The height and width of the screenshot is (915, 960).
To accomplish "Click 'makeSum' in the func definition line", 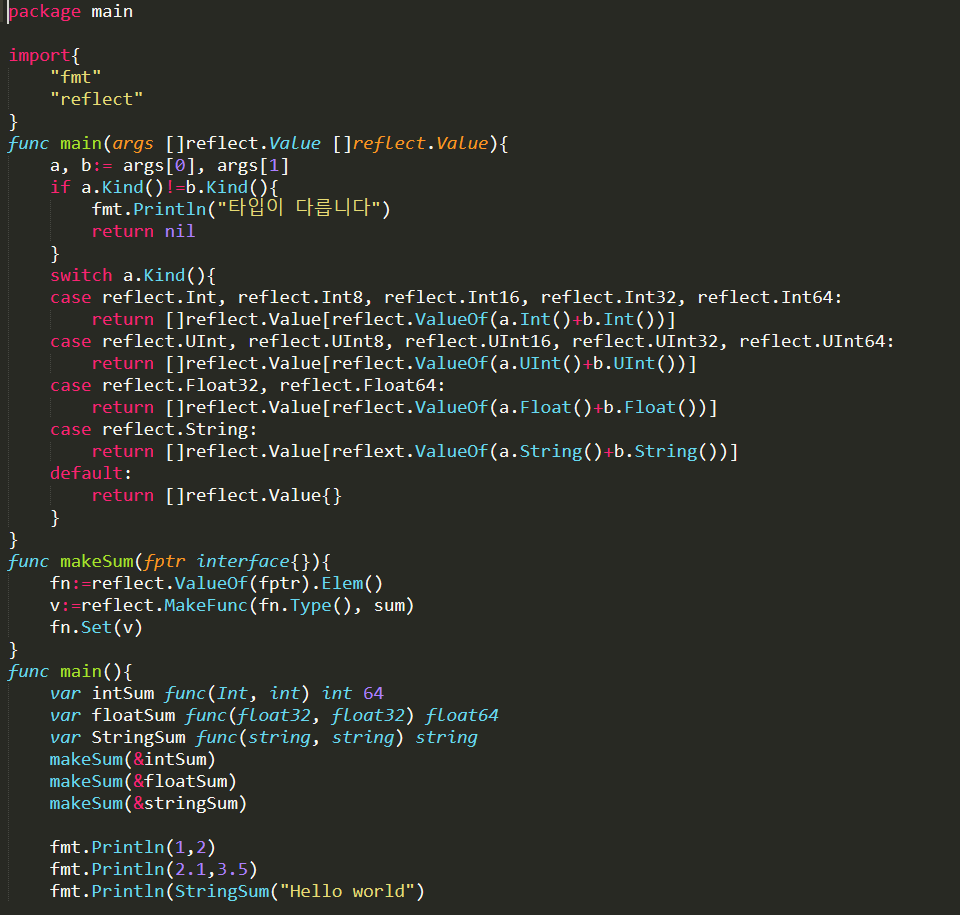I will pyautogui.click(x=97, y=562).
